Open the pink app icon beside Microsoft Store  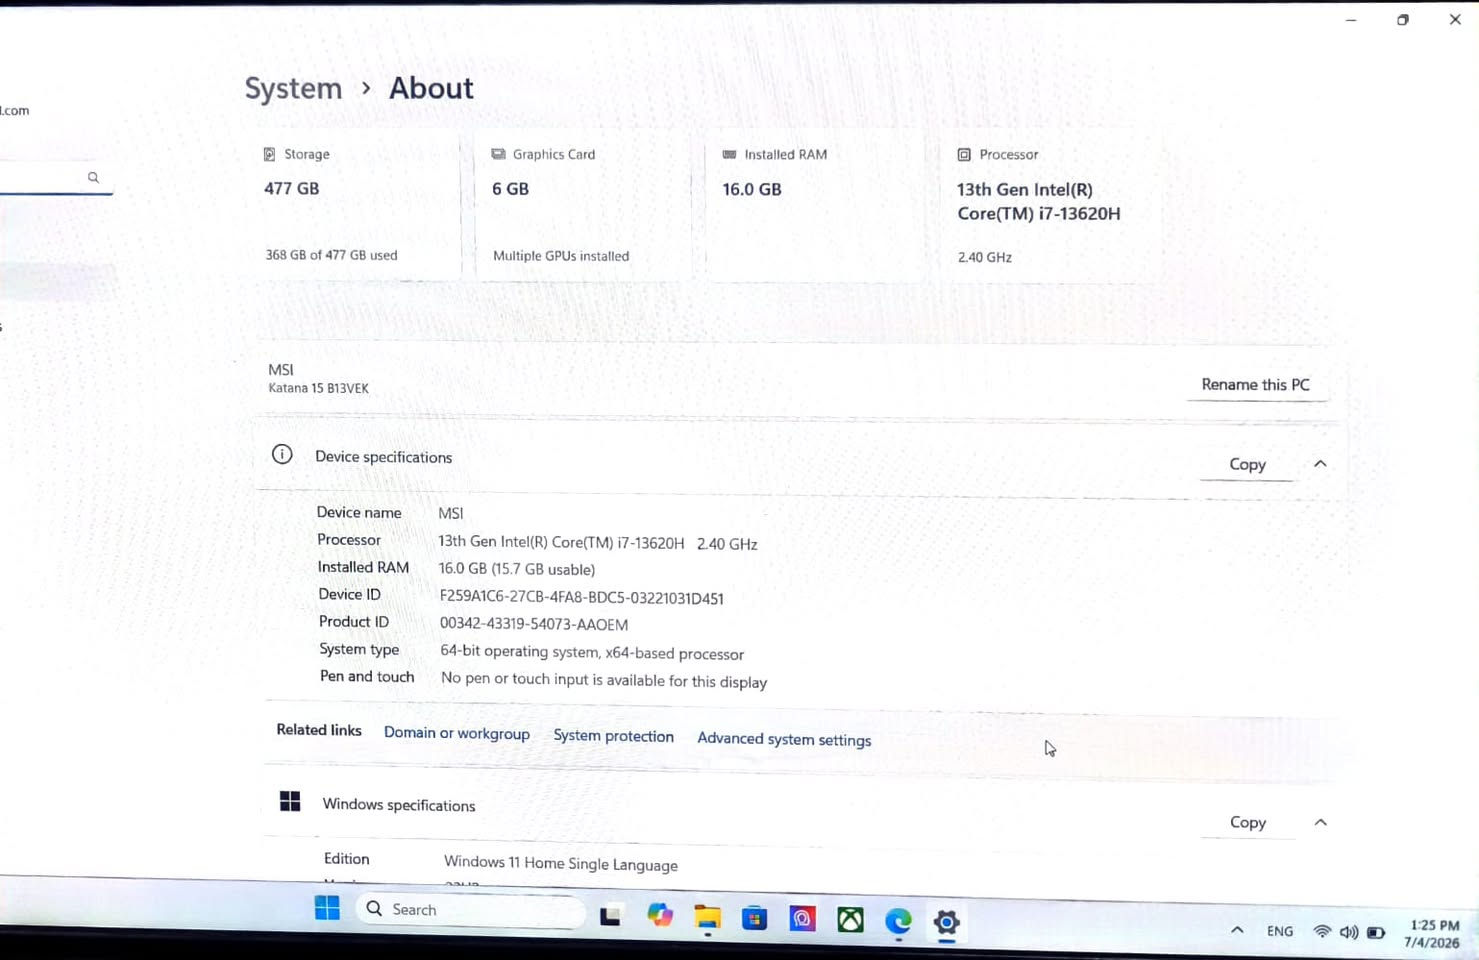coord(803,918)
